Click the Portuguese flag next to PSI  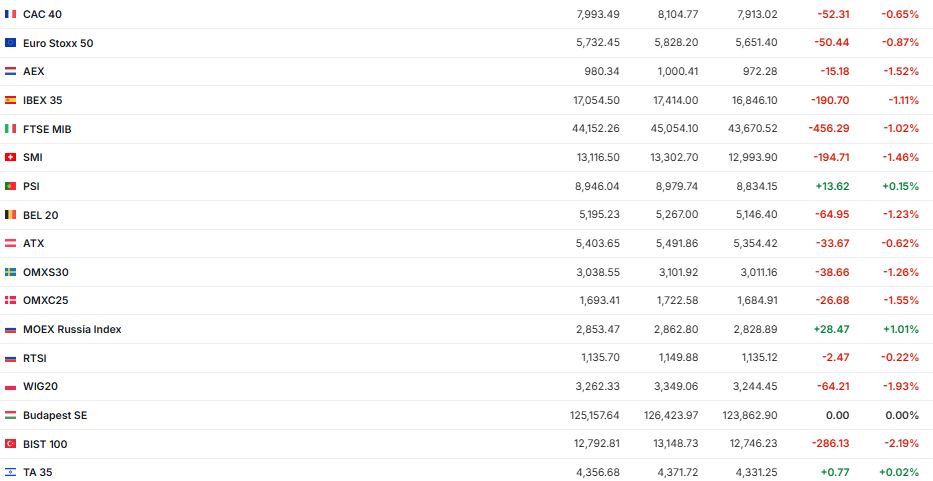(10, 186)
